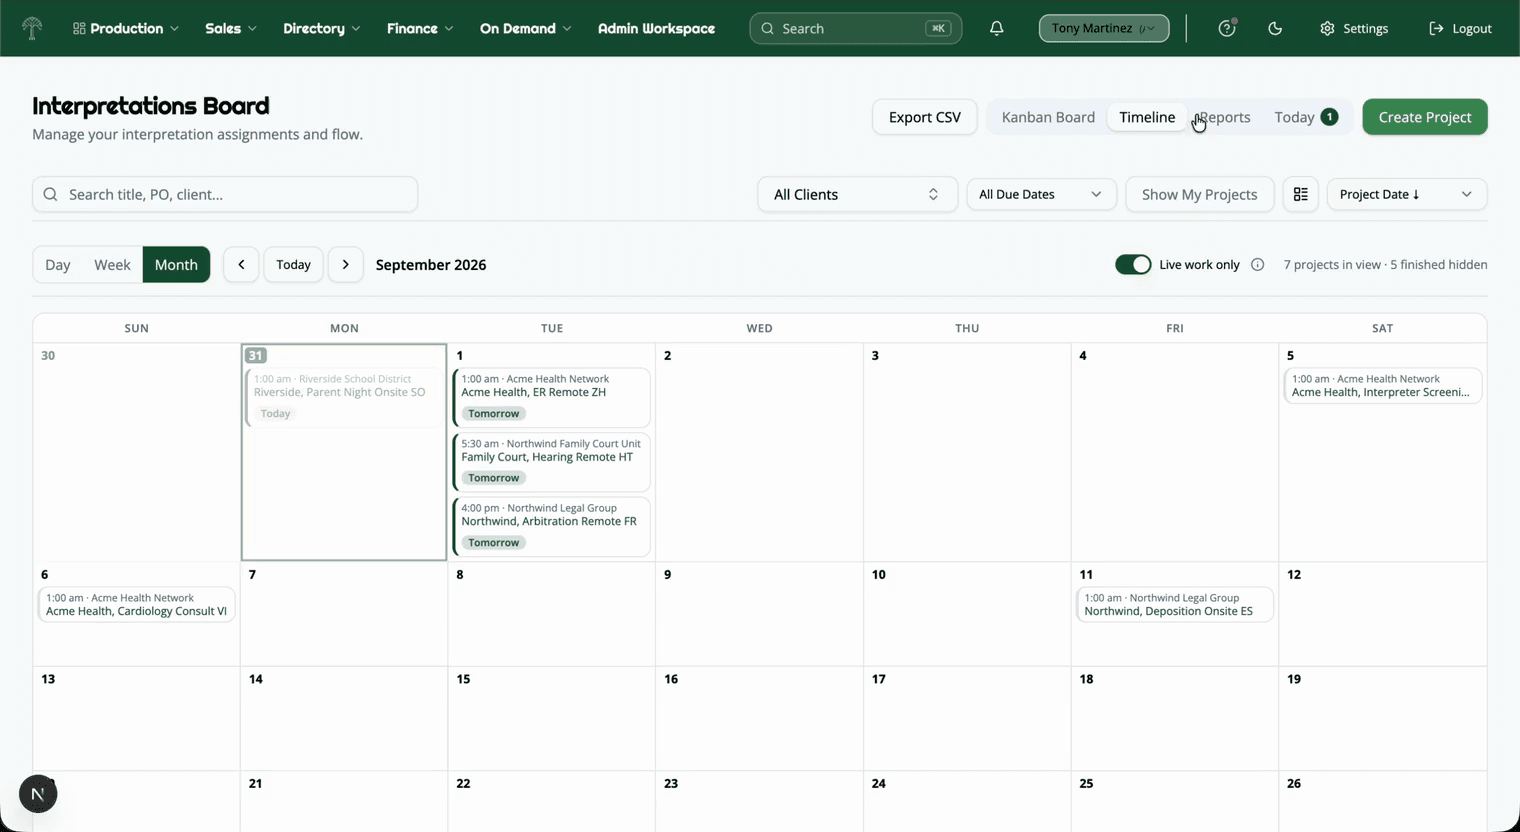
Task: Toggle the grouped list view icon
Action: coord(1301,194)
